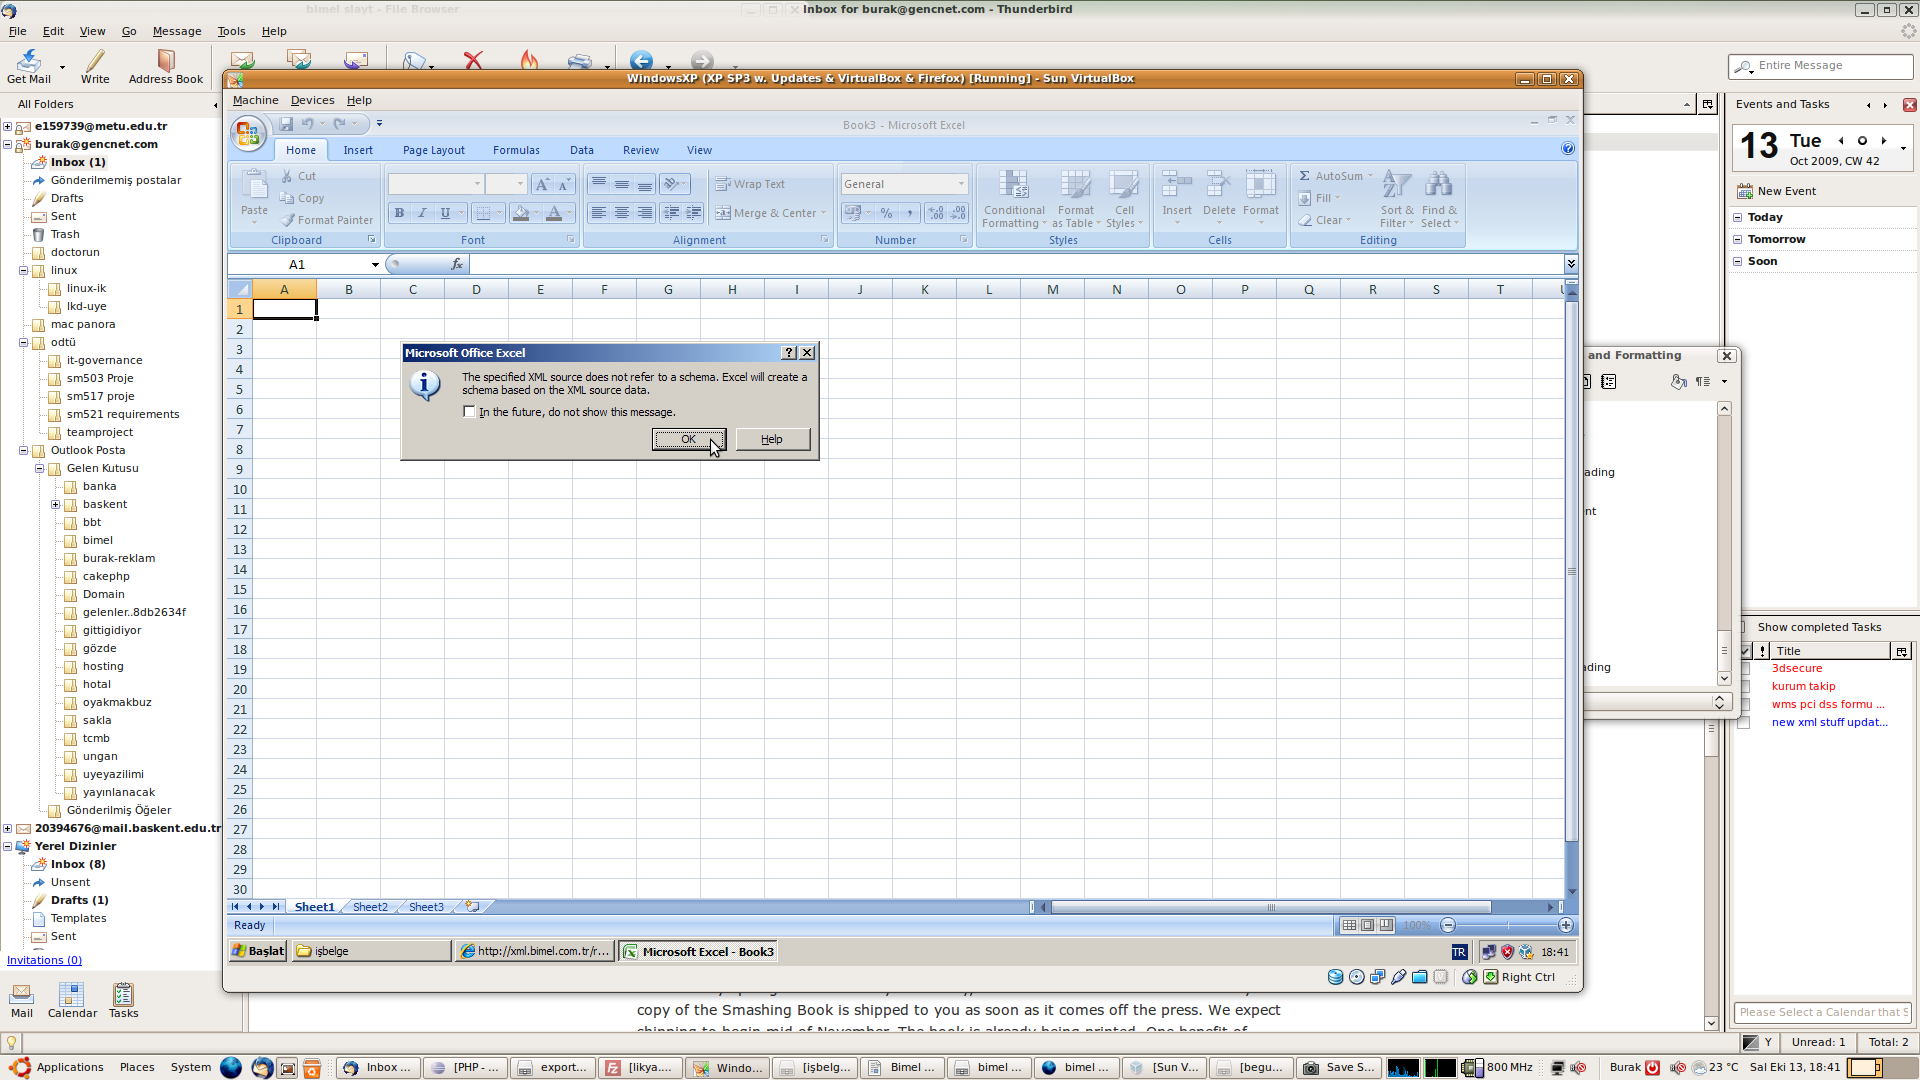Open the işbelge taskbar button in XP
The image size is (1920, 1080).
pyautogui.click(x=371, y=951)
